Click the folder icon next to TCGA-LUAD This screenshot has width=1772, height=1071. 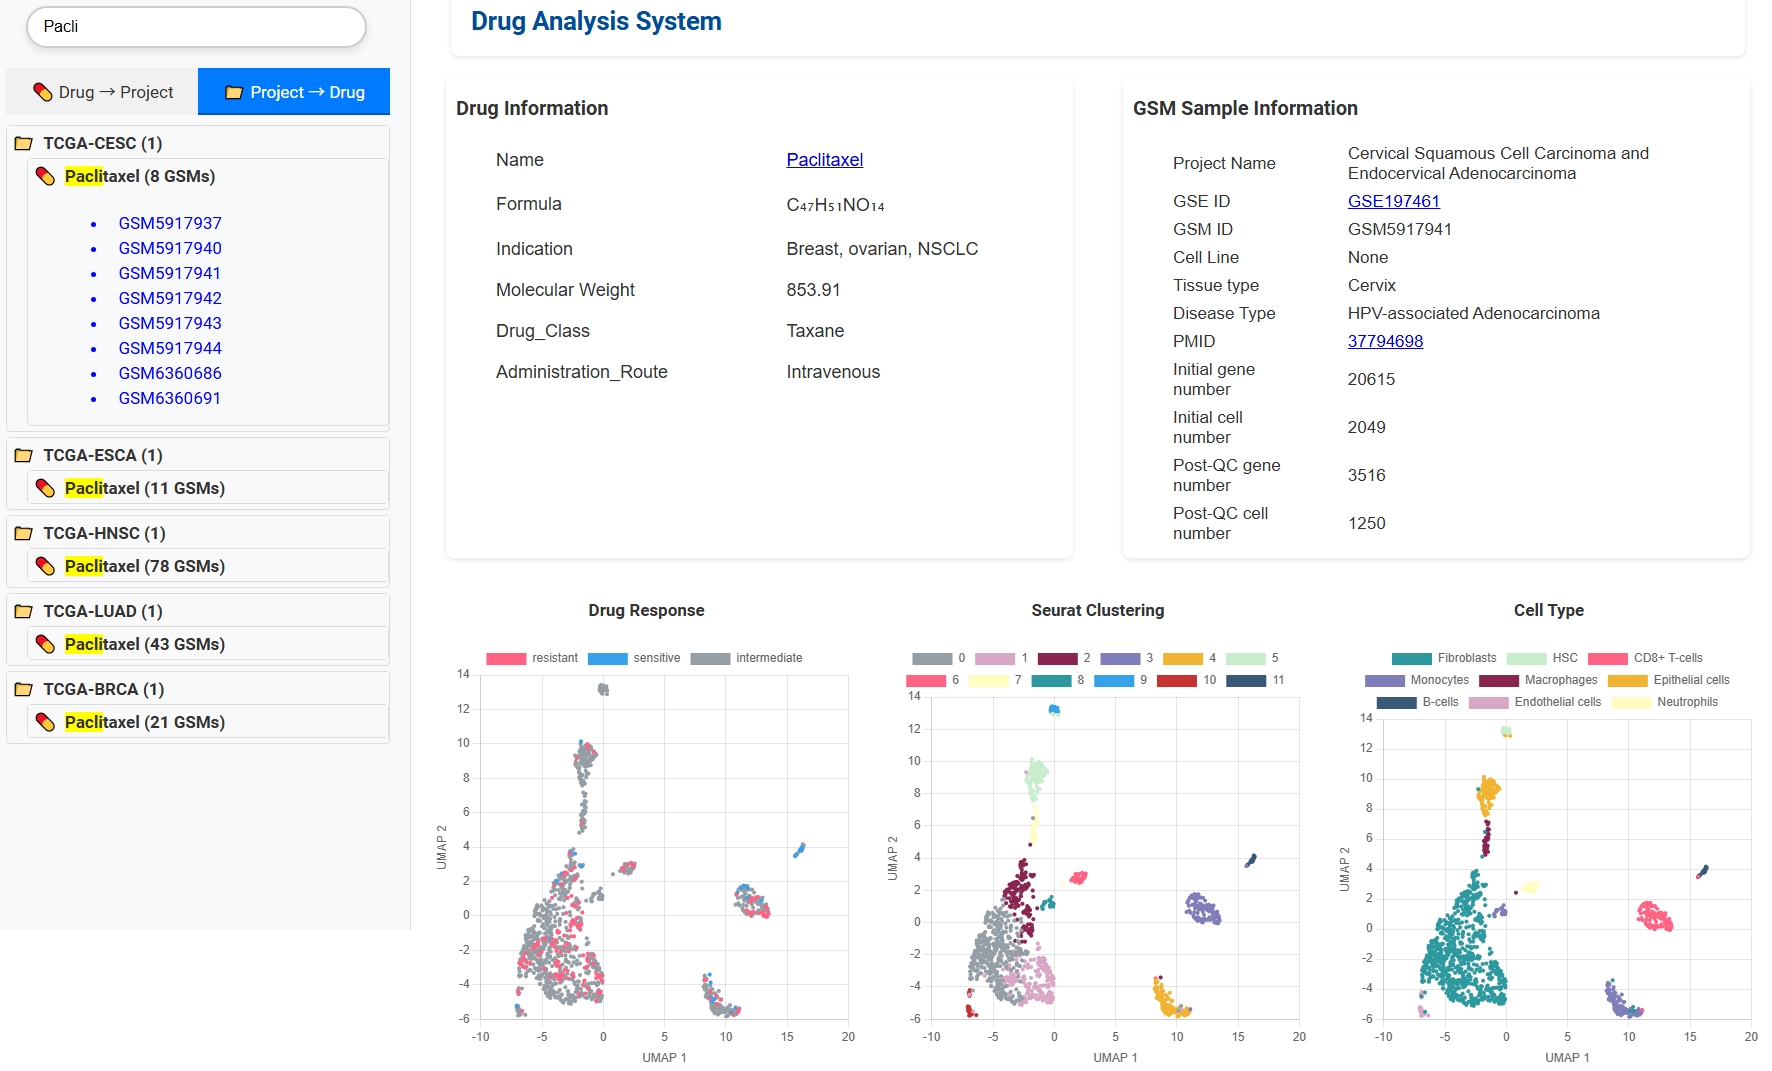point(24,612)
